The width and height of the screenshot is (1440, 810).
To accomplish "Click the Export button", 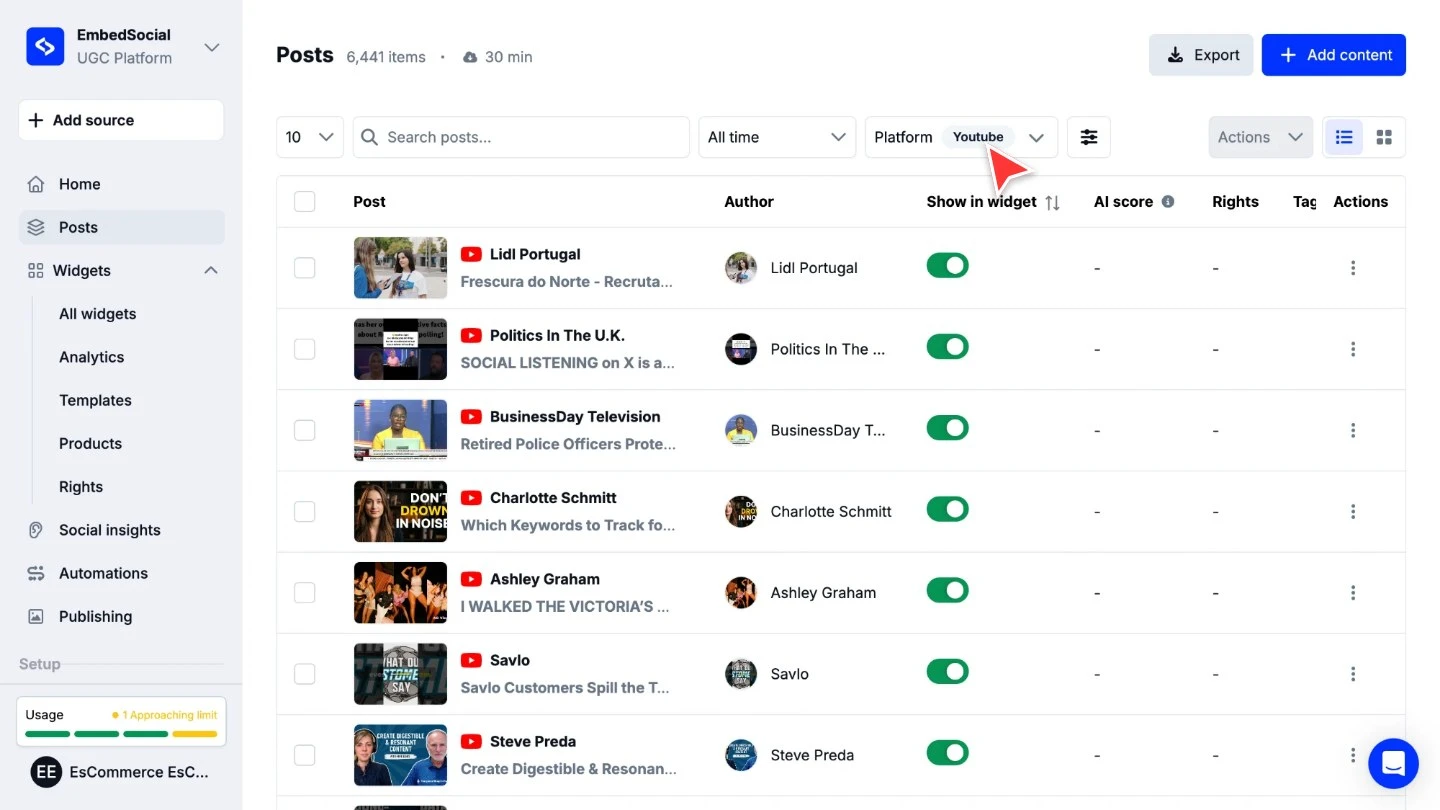I will point(1201,55).
